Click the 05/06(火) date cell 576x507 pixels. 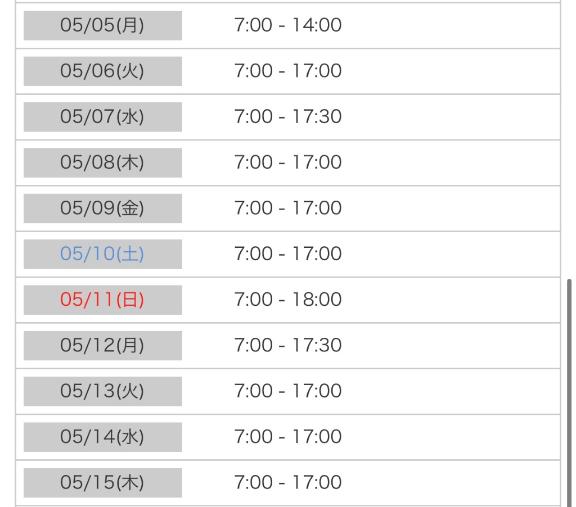pyautogui.click(x=102, y=71)
